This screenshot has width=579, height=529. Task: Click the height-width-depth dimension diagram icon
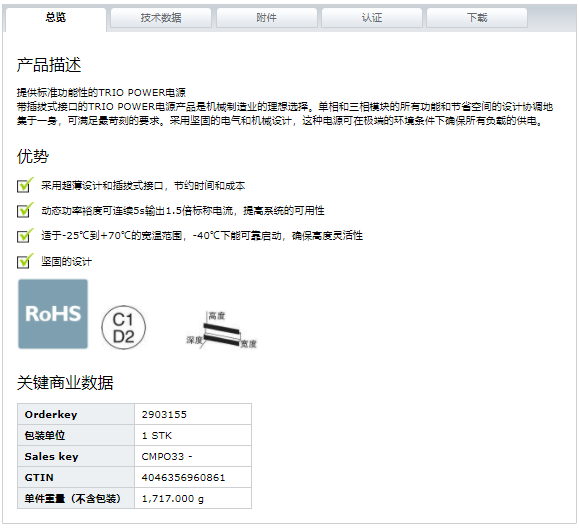click(222, 330)
